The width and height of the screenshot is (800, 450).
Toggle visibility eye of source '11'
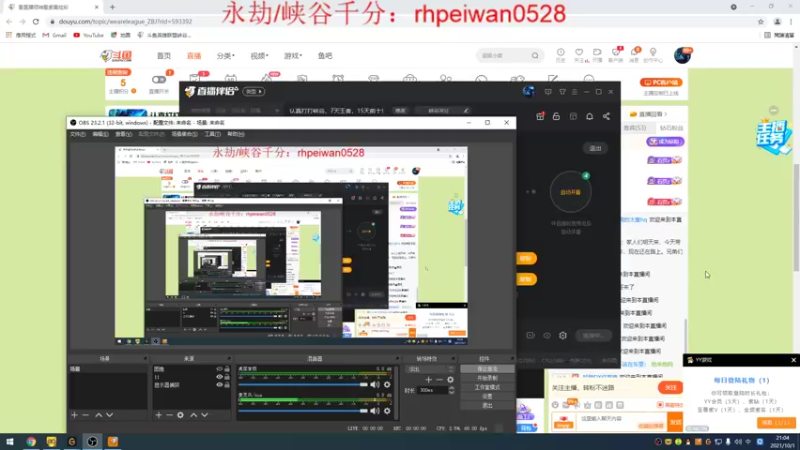(220, 377)
